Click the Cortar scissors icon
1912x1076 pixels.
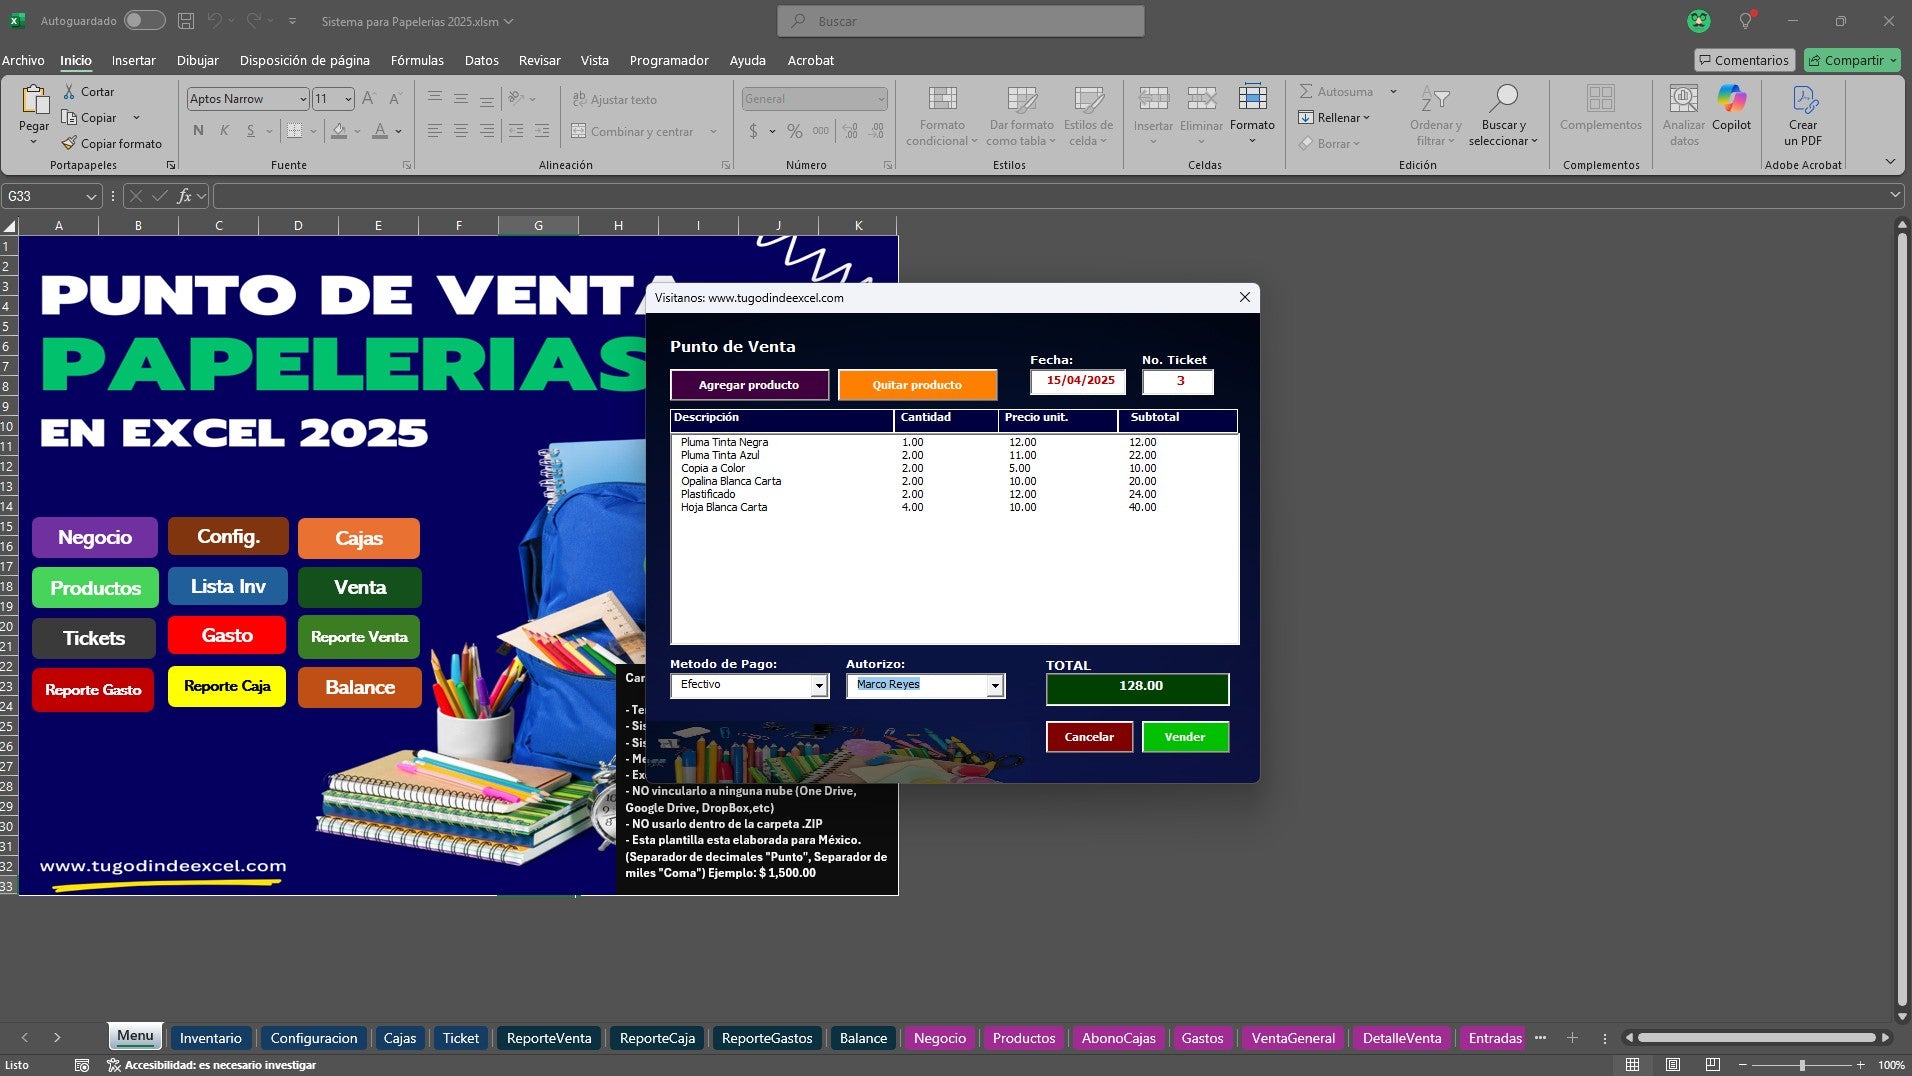pyautogui.click(x=69, y=91)
